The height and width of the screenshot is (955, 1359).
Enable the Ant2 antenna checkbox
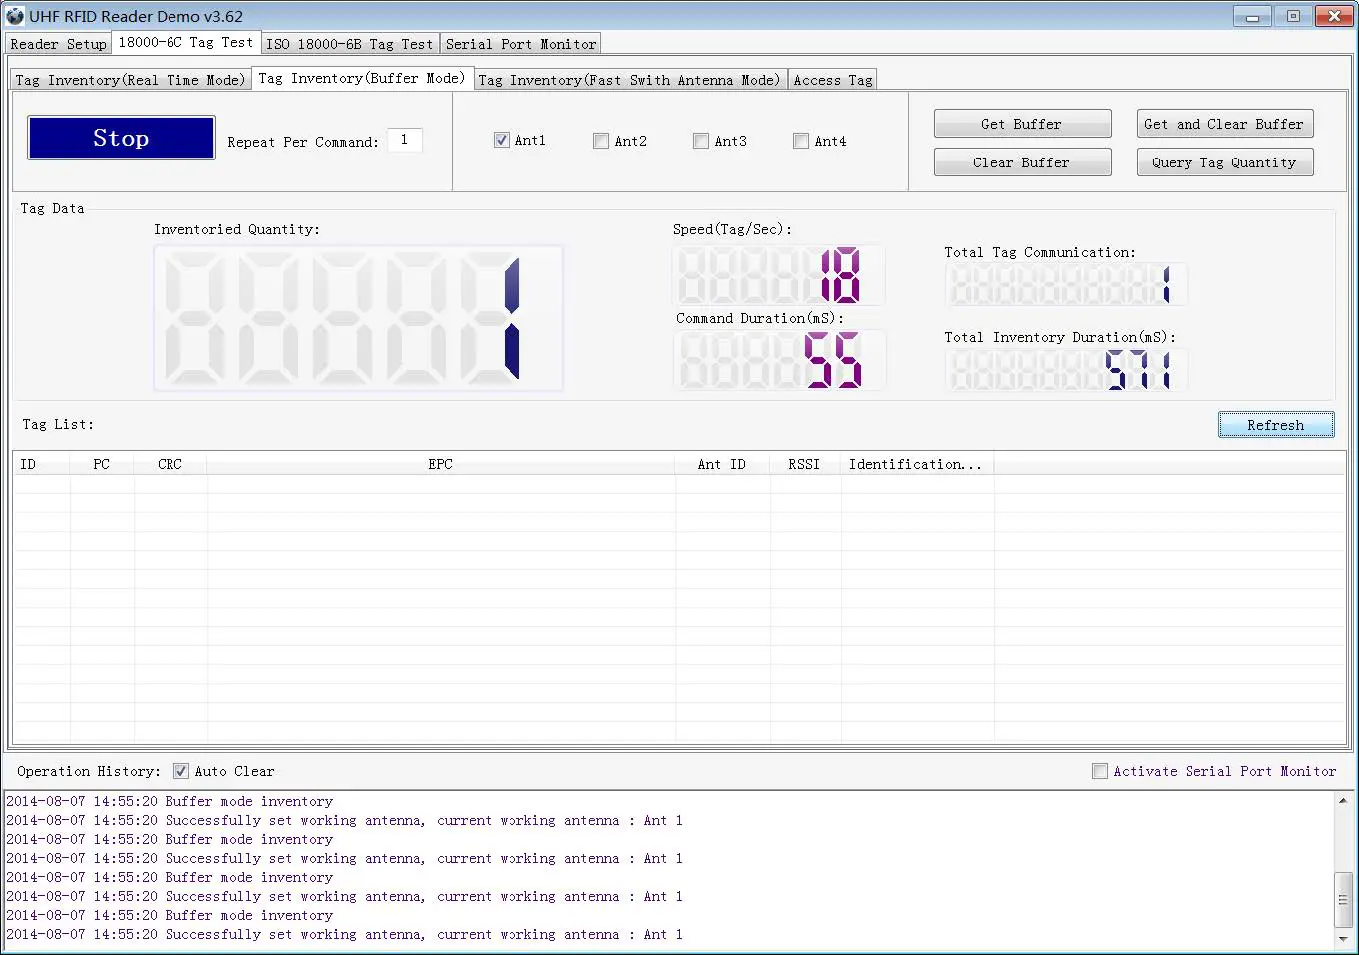600,140
